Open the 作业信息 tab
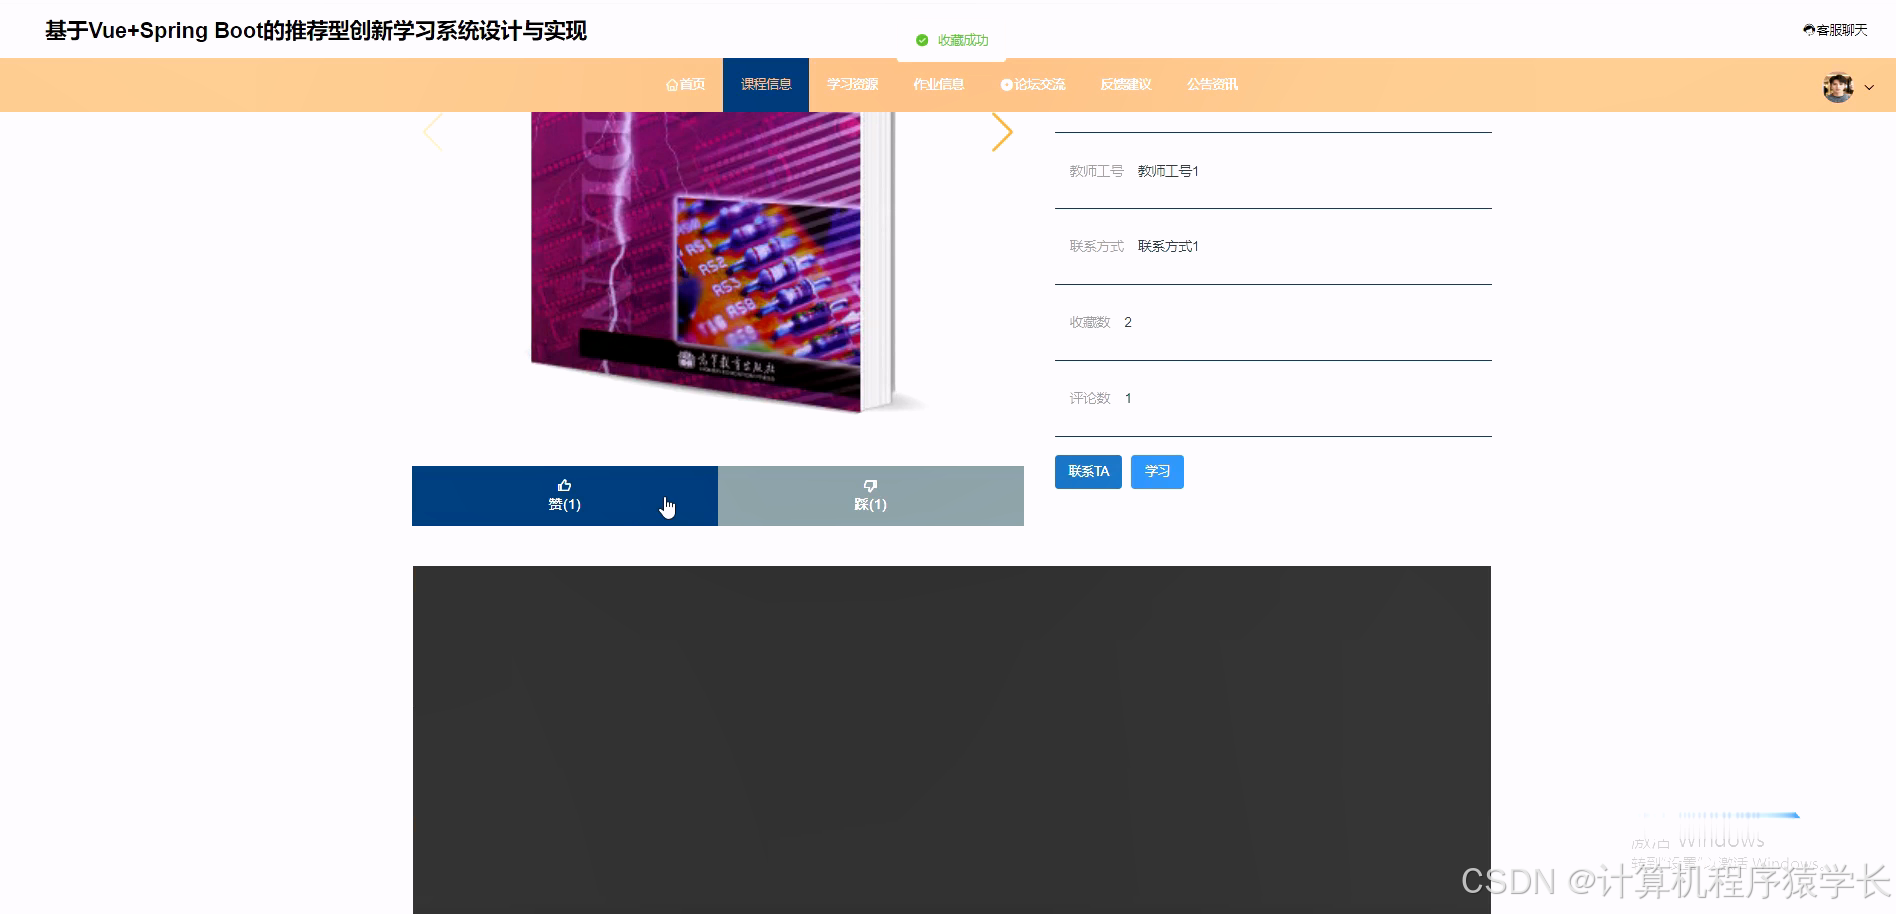1896x914 pixels. coord(938,84)
